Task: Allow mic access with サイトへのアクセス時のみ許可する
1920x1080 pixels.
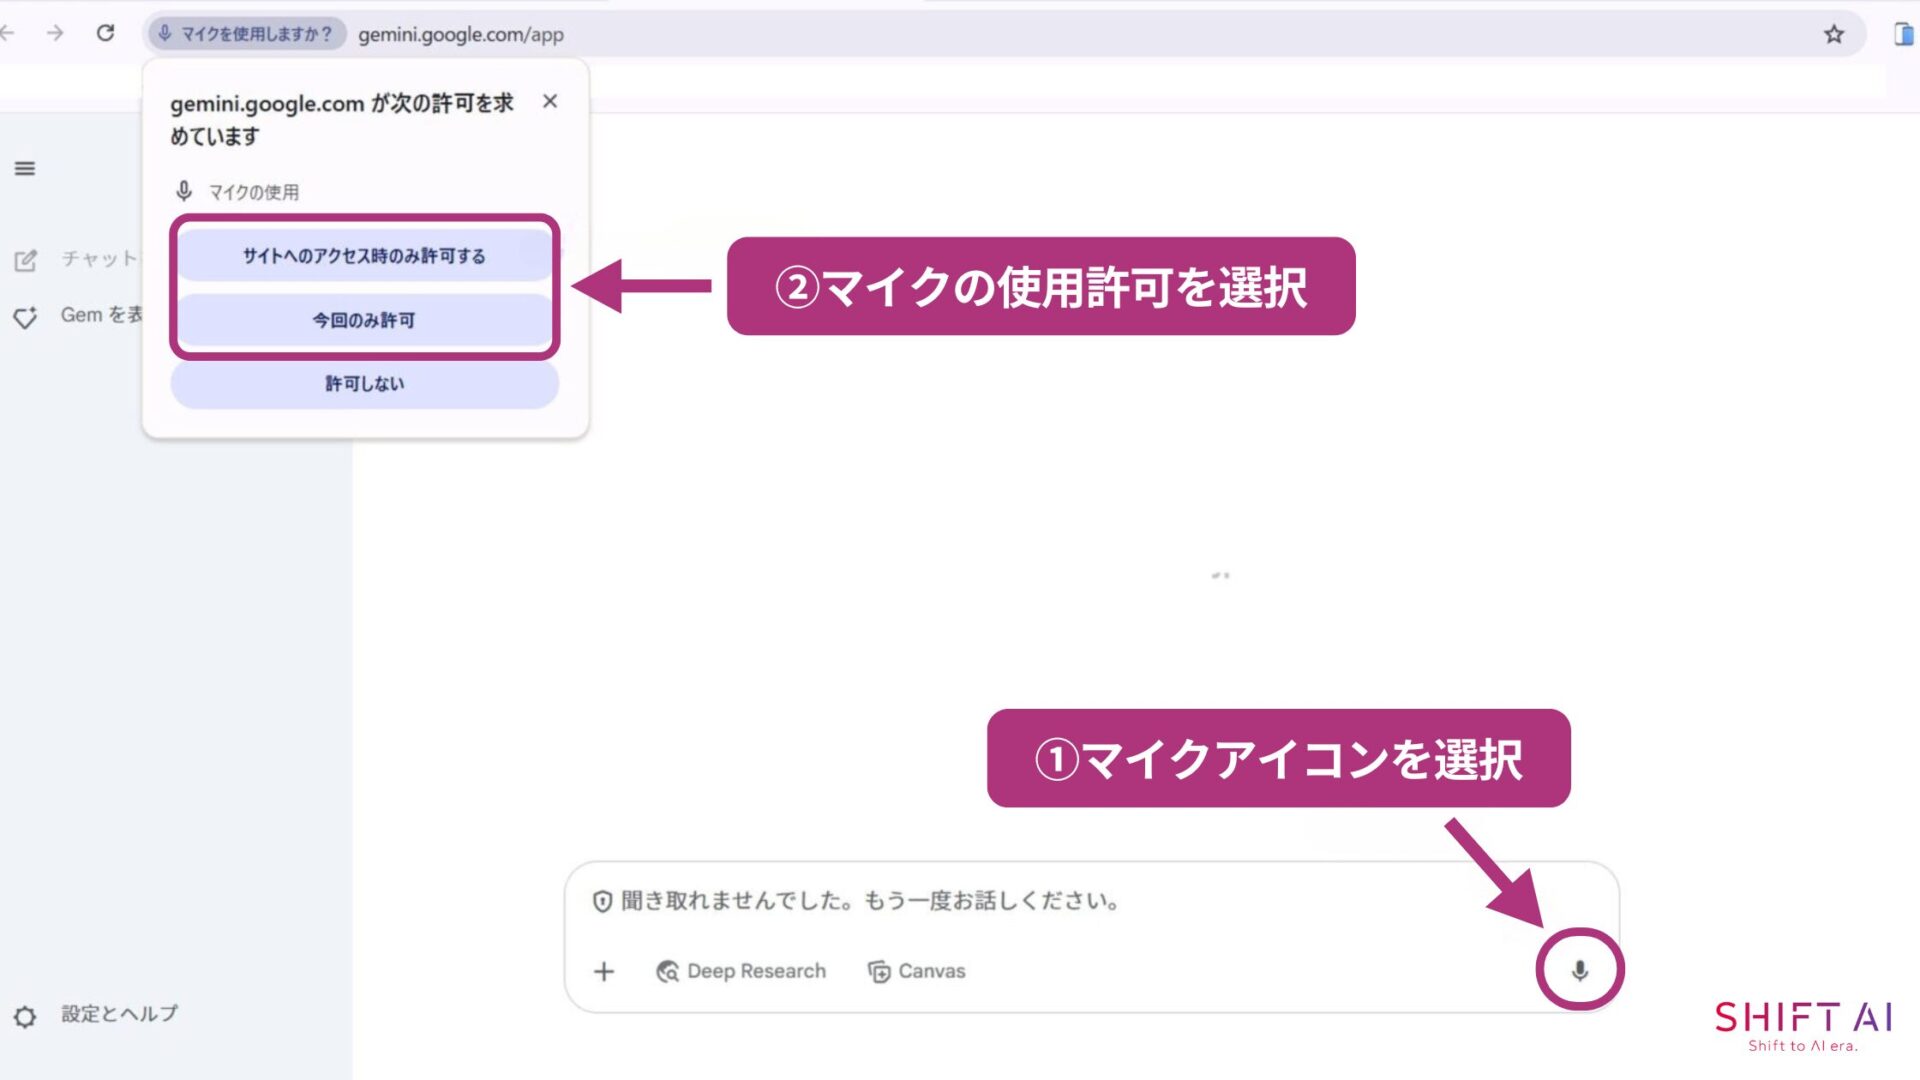Action: (x=364, y=255)
